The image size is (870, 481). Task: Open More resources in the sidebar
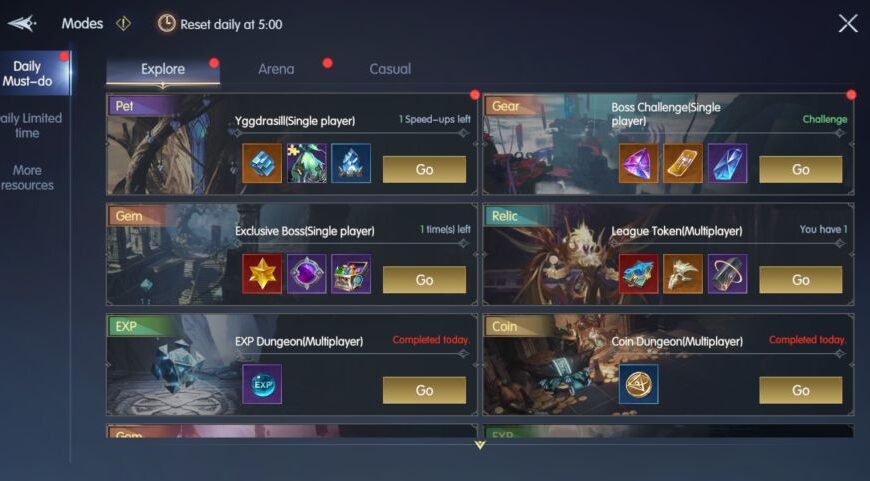pos(27,178)
